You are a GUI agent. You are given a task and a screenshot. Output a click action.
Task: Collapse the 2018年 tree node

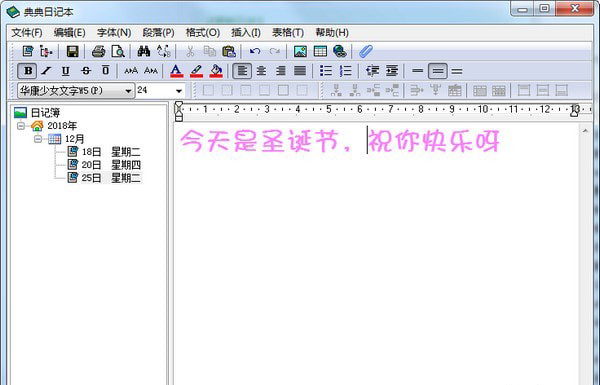click(21, 126)
